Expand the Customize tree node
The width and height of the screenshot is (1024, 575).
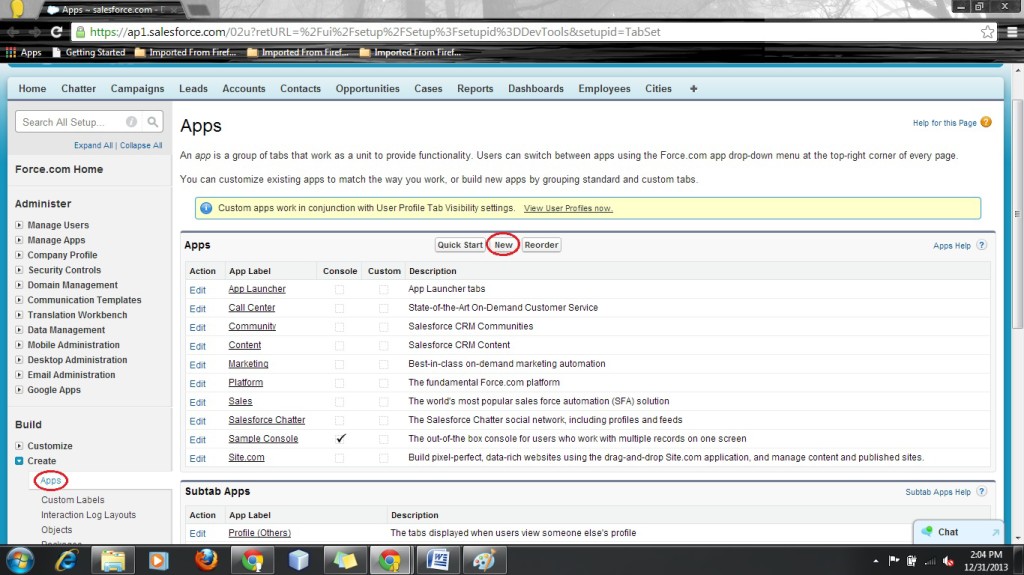[19, 446]
